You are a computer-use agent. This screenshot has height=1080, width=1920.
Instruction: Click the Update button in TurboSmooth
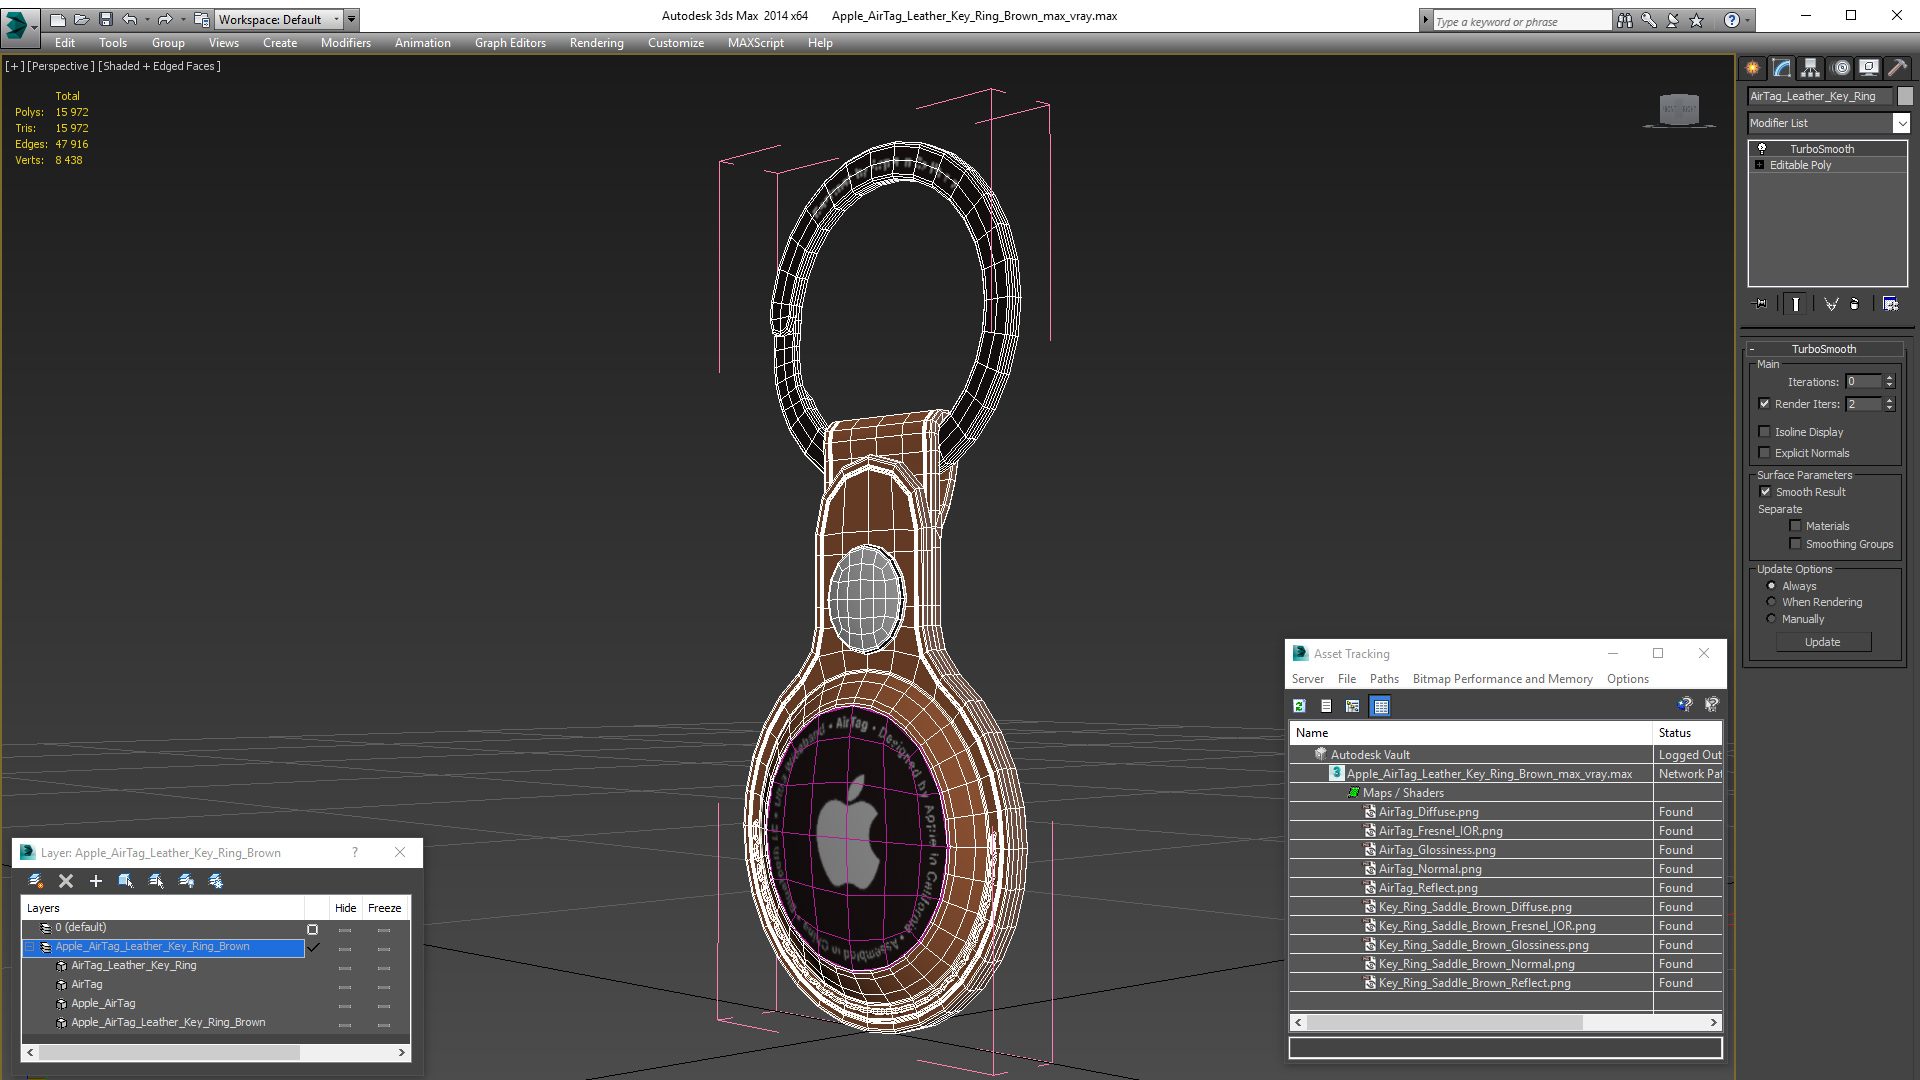pyautogui.click(x=1822, y=642)
